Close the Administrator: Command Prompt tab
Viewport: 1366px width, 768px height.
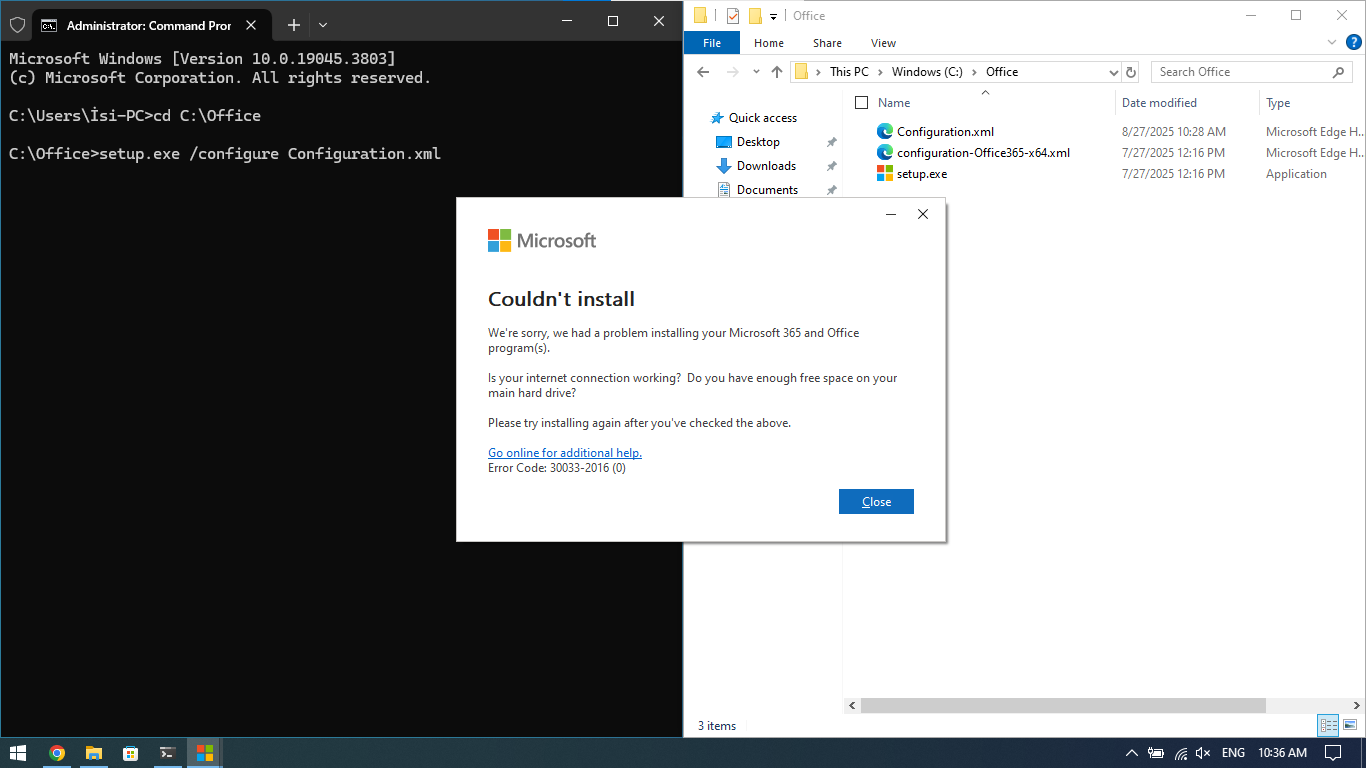[x=251, y=25]
